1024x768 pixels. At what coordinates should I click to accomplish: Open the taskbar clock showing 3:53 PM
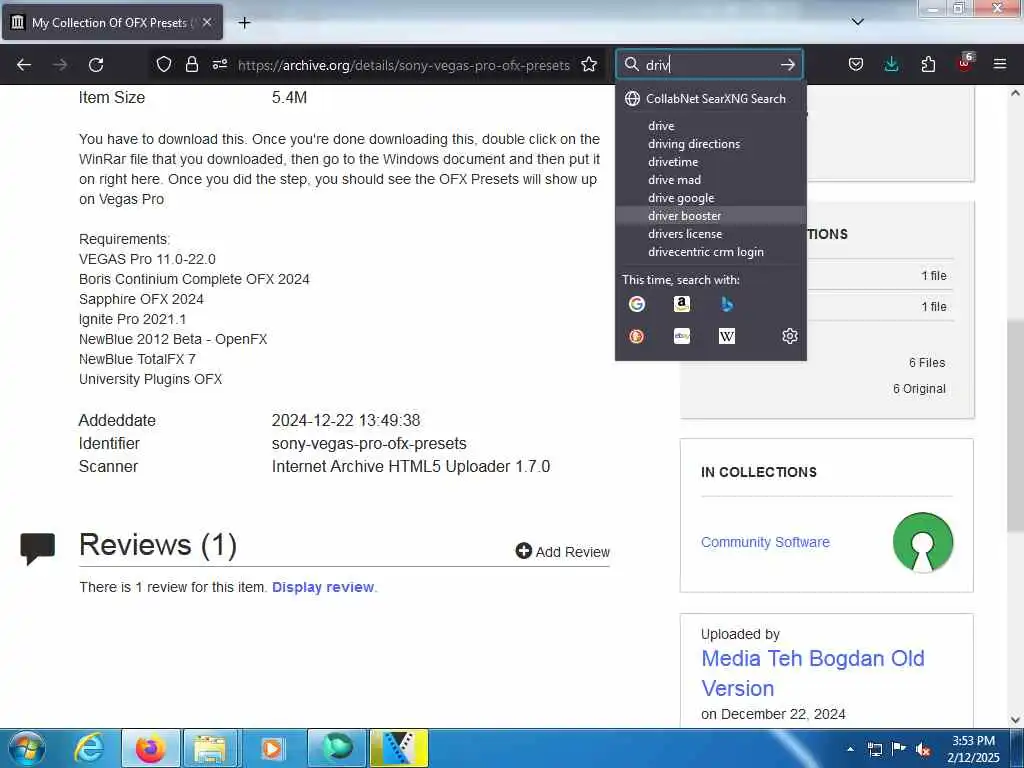[973, 749]
